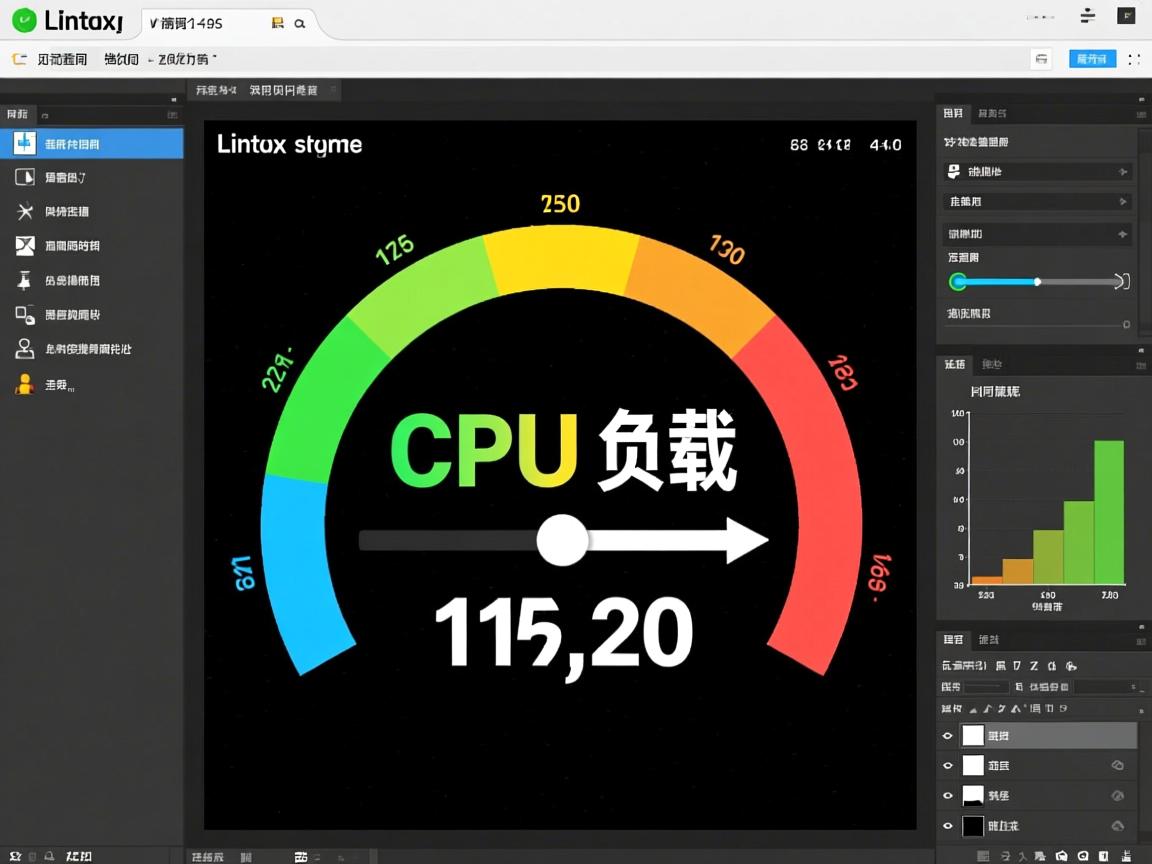Expand the first dropdown in the right properties panel
Screen dimensions: 1152x864
1036,171
